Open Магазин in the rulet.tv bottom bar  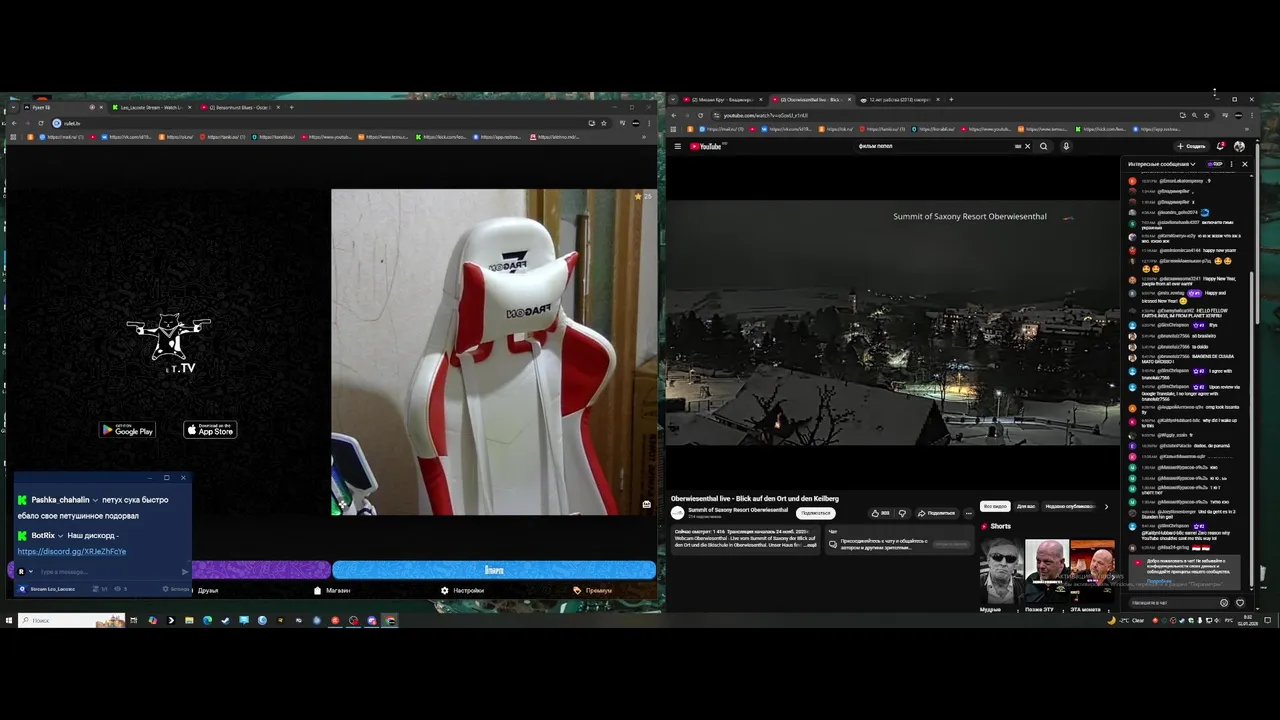(x=333, y=590)
